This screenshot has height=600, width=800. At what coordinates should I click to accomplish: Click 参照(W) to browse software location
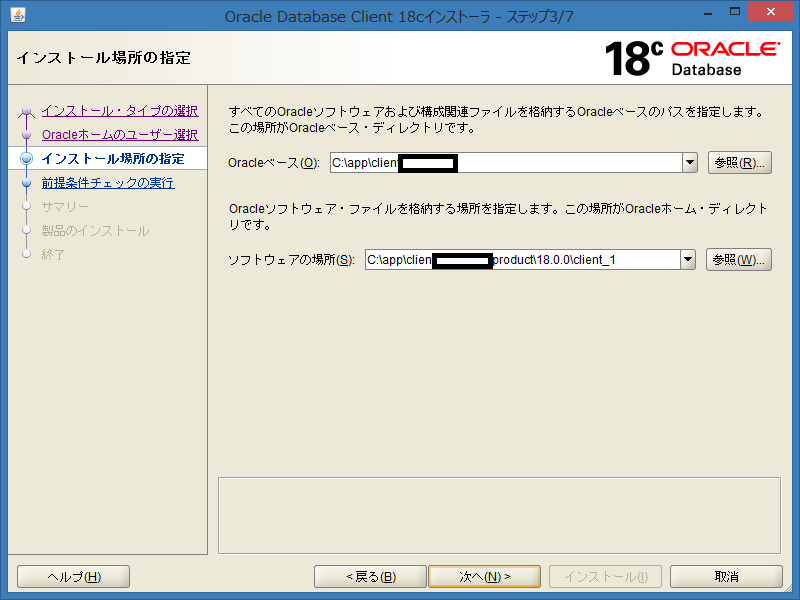click(x=739, y=259)
